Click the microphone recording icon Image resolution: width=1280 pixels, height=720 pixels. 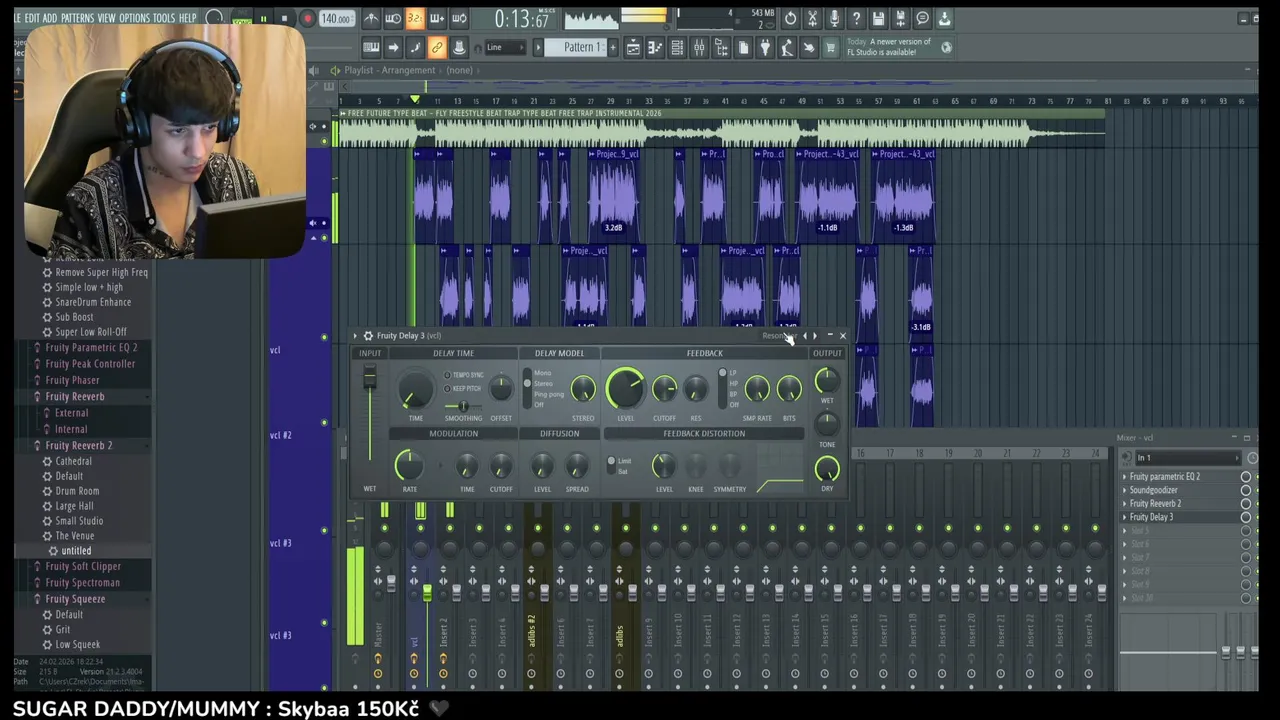coord(834,18)
